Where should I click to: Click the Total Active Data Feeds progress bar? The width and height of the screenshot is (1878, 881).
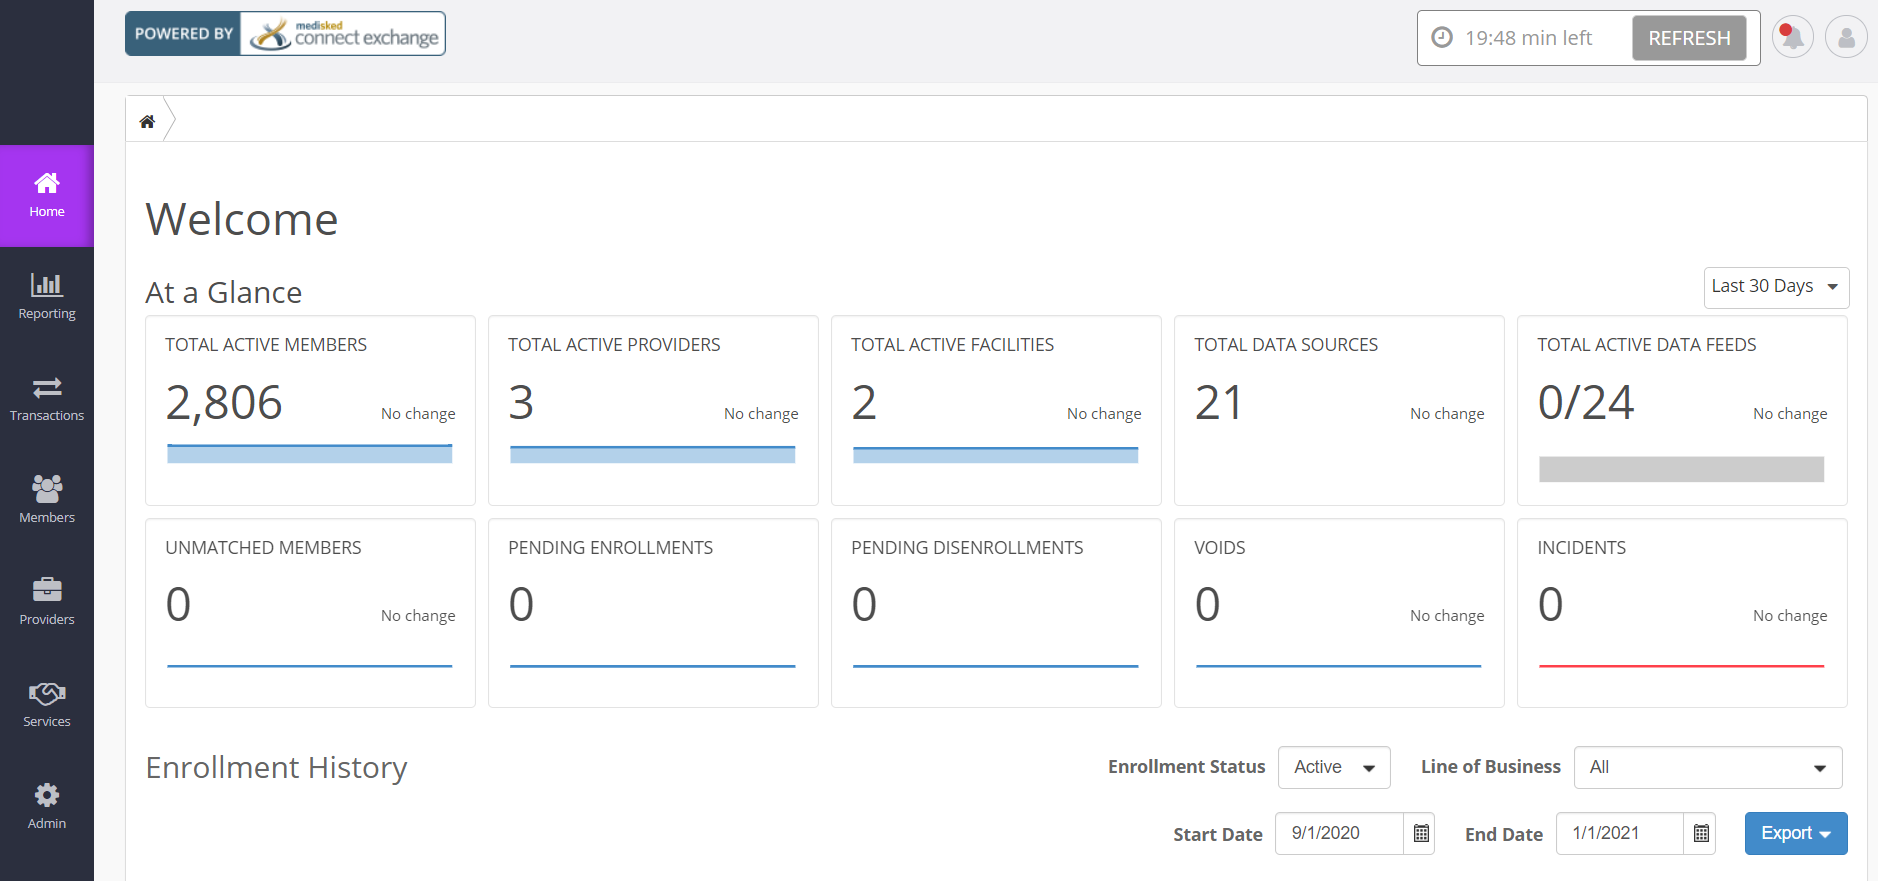coord(1681,469)
